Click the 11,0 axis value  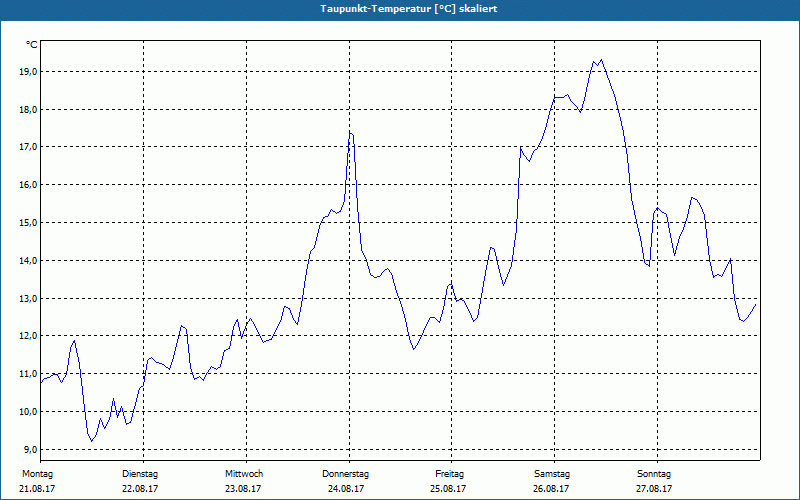[x=29, y=373]
